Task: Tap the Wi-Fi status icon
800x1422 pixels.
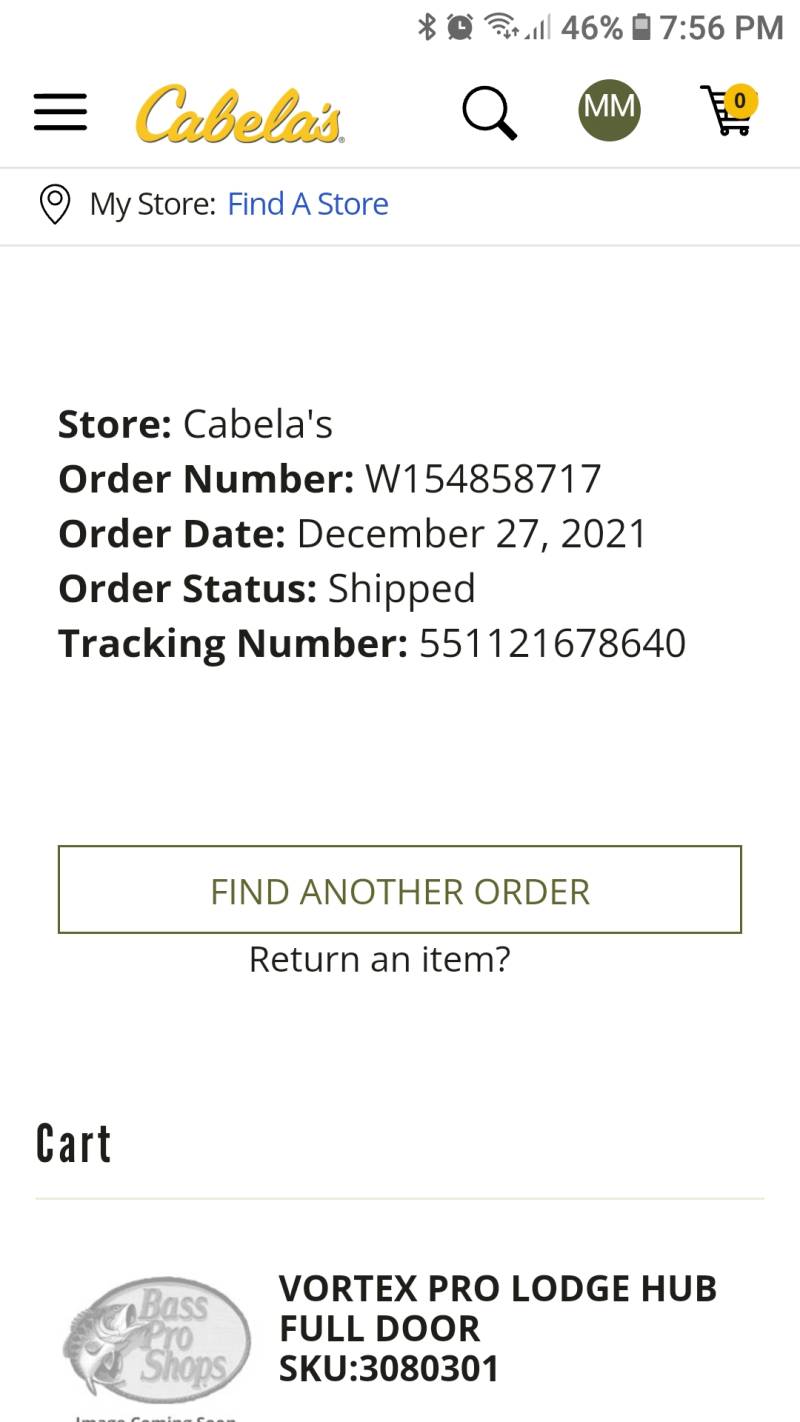Action: (x=503, y=27)
